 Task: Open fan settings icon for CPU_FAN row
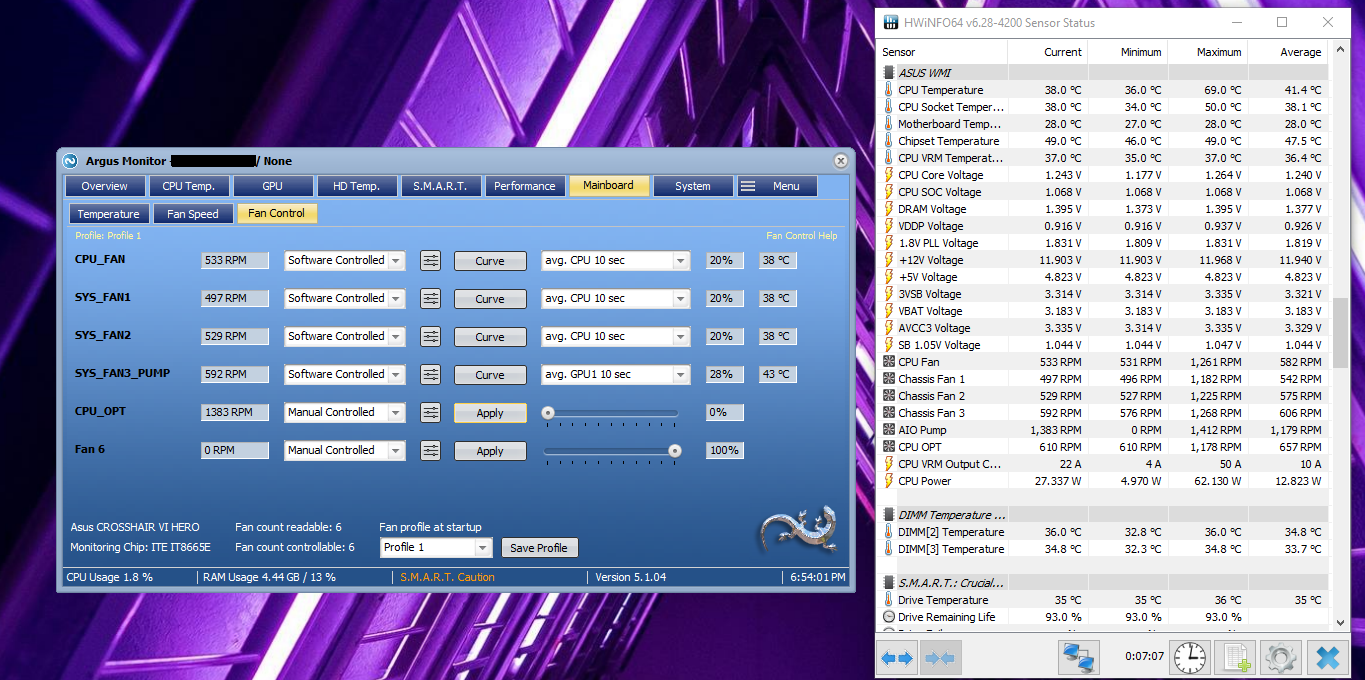pos(430,261)
